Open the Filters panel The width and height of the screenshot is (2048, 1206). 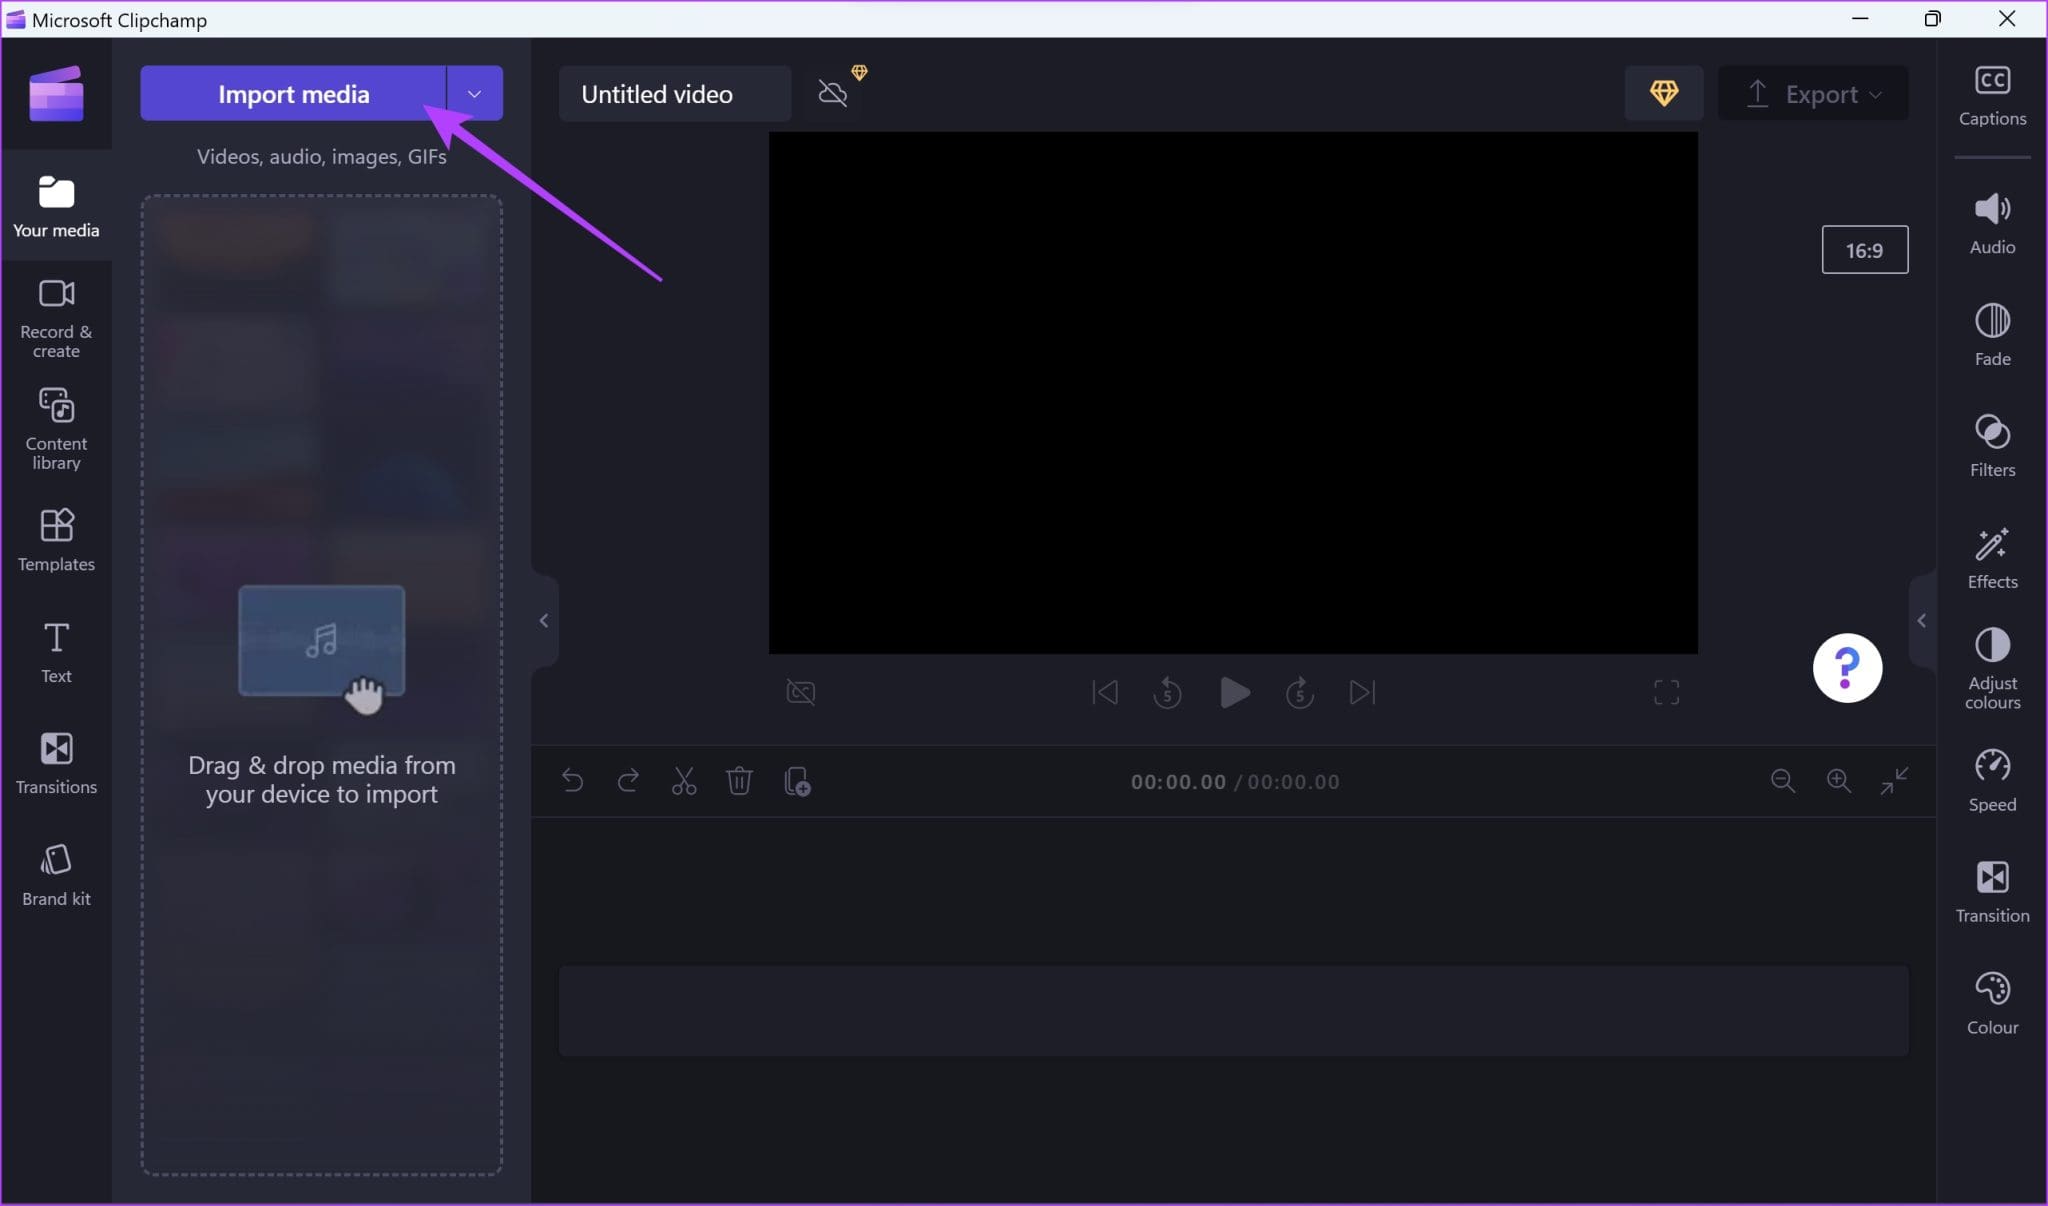click(1990, 446)
